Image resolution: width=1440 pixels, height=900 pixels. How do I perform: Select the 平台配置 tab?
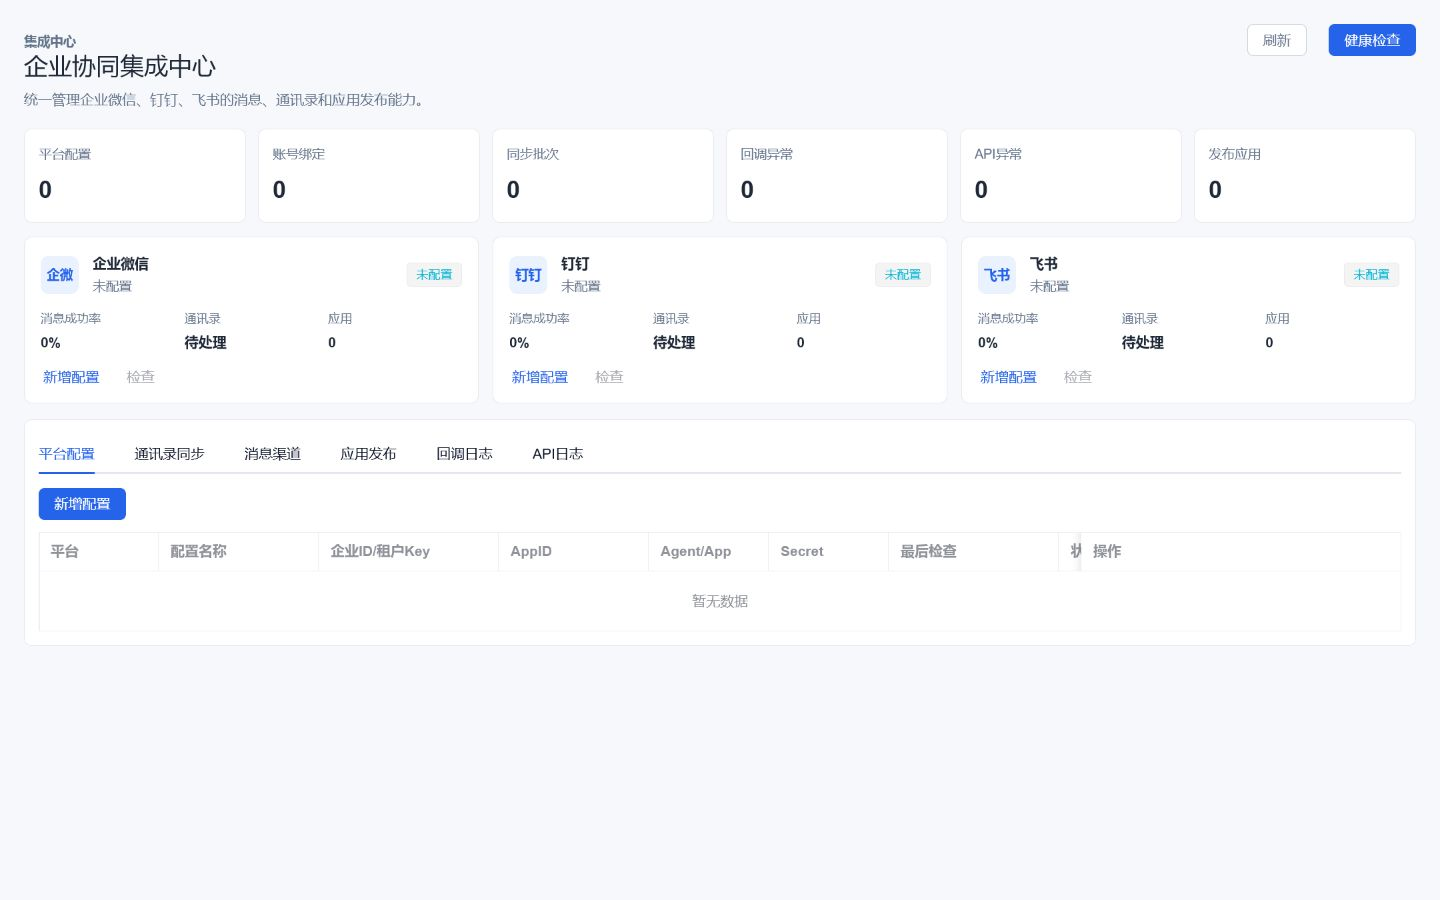tap(67, 454)
